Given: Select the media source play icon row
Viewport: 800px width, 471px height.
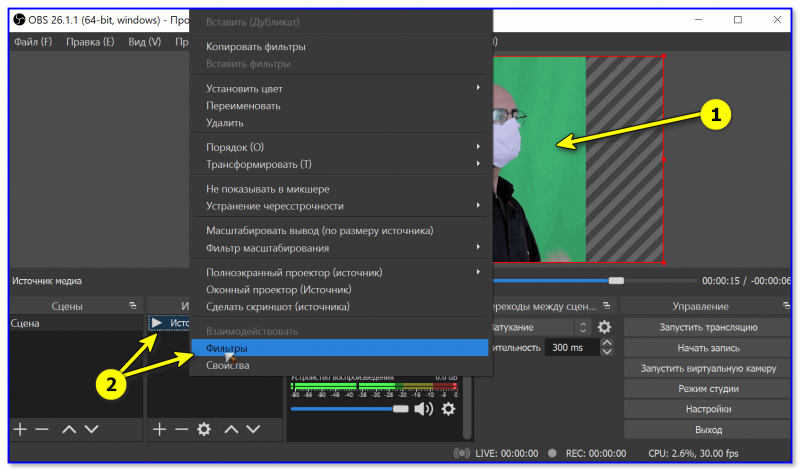Looking at the screenshot, I should (169, 323).
